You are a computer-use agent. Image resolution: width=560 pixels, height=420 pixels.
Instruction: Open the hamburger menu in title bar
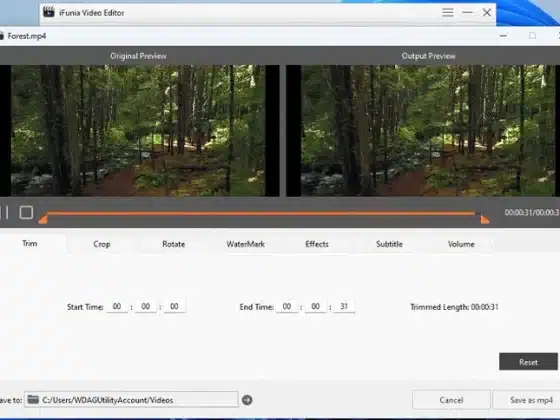coord(448,12)
